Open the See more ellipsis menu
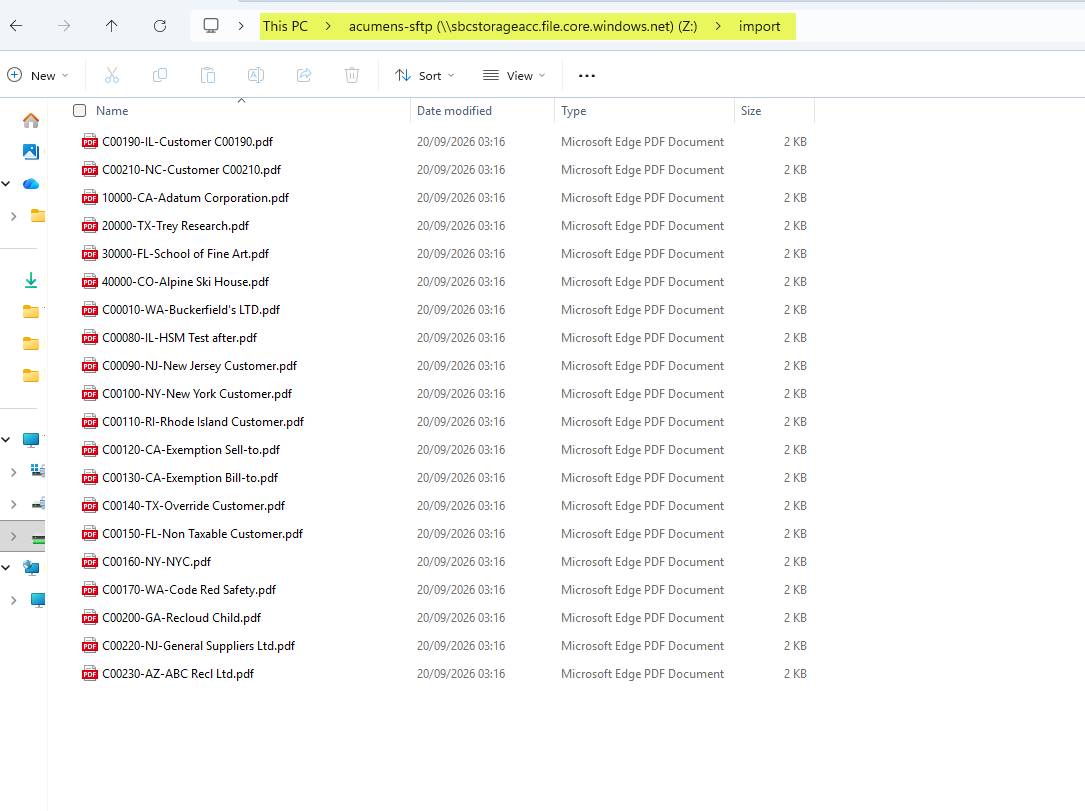The height and width of the screenshot is (811, 1085). pyautogui.click(x=587, y=75)
